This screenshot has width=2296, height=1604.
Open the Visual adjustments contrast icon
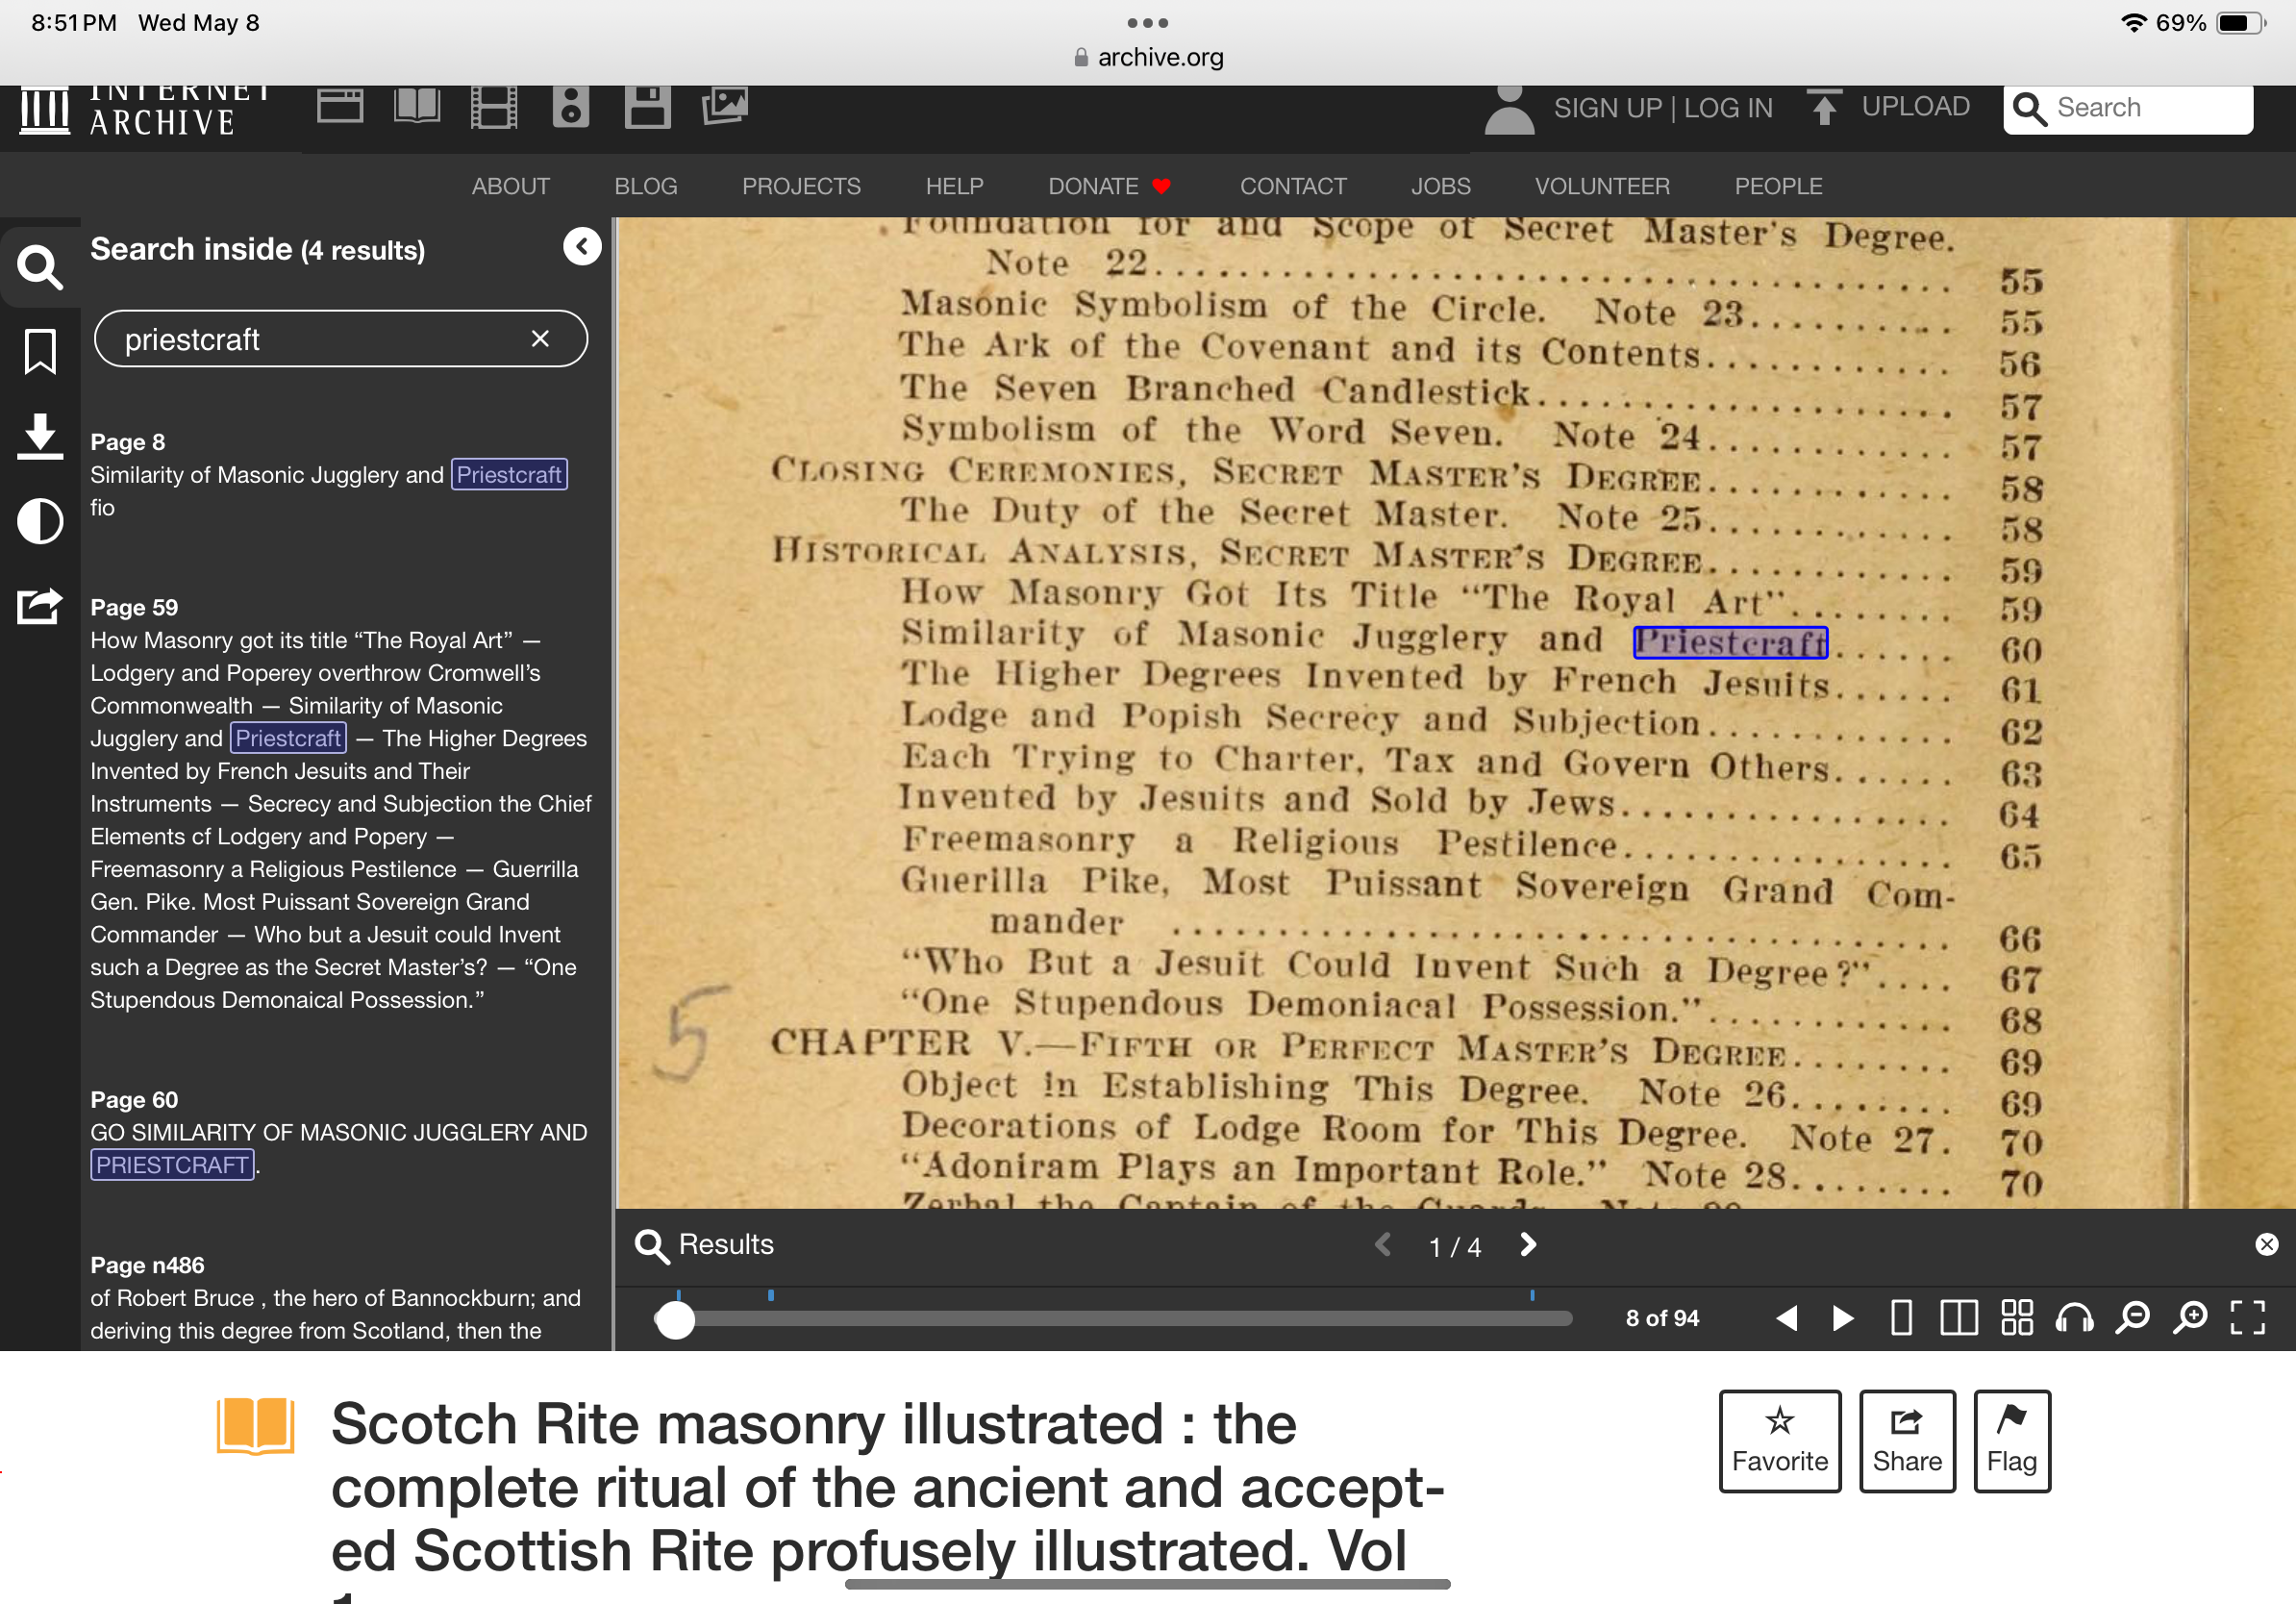(40, 521)
